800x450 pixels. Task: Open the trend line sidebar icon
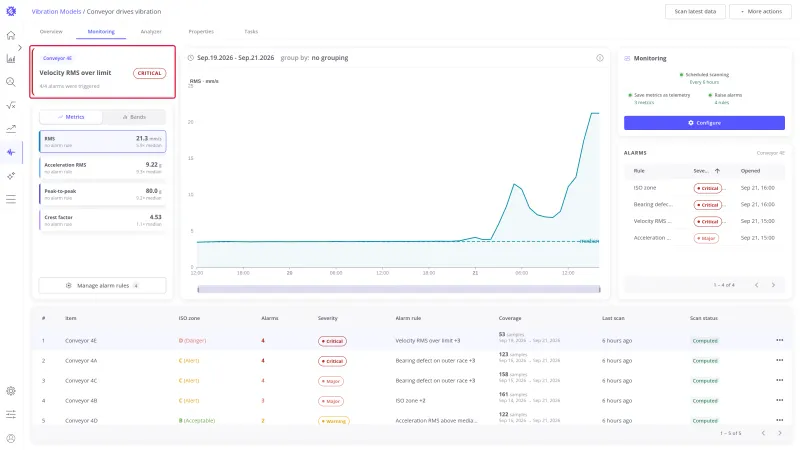tap(11, 129)
